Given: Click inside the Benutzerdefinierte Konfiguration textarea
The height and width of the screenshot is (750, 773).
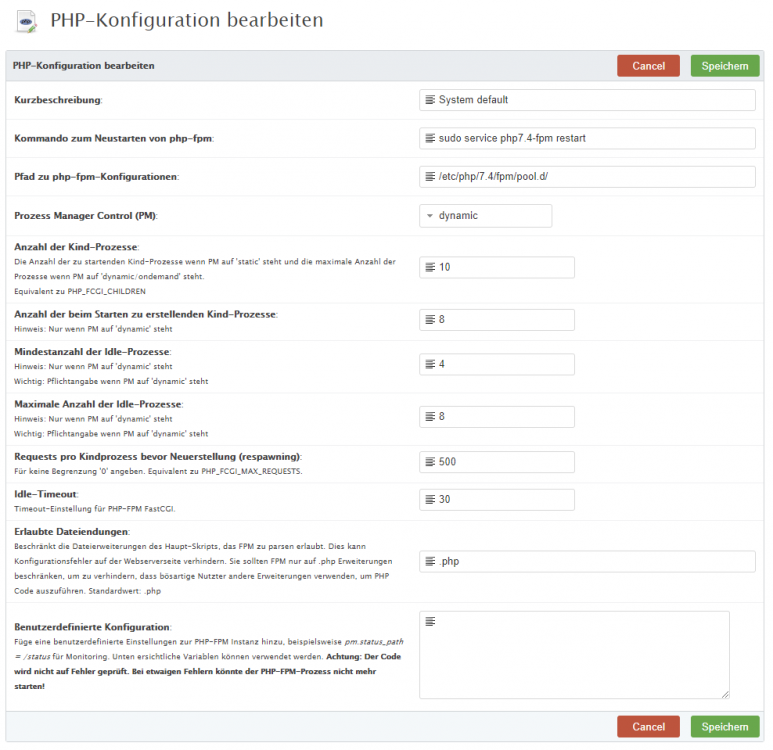Looking at the screenshot, I should pos(575,660).
